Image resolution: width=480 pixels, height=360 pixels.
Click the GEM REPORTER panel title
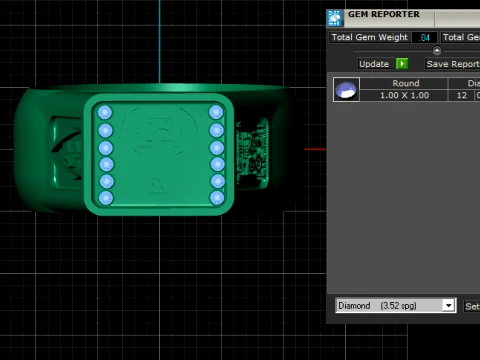[x=384, y=14]
